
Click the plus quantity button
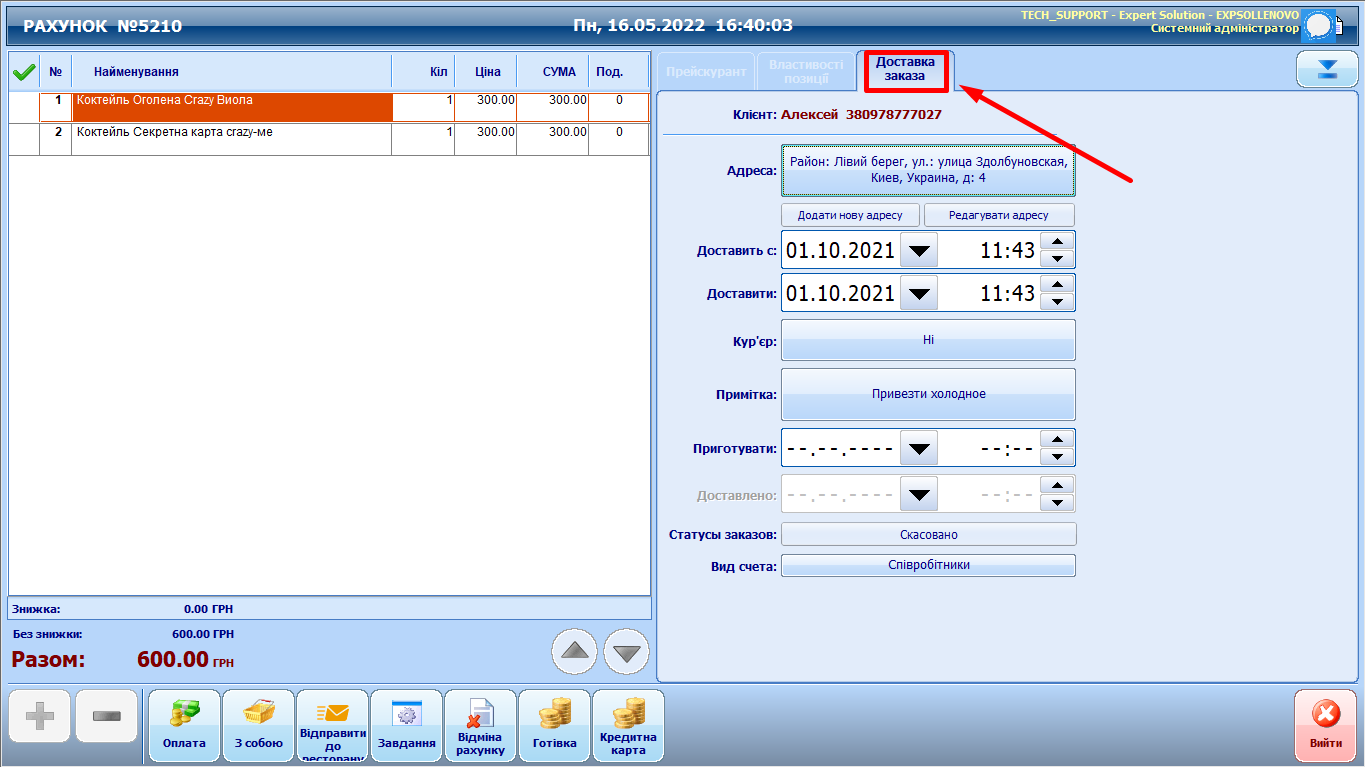pos(40,716)
